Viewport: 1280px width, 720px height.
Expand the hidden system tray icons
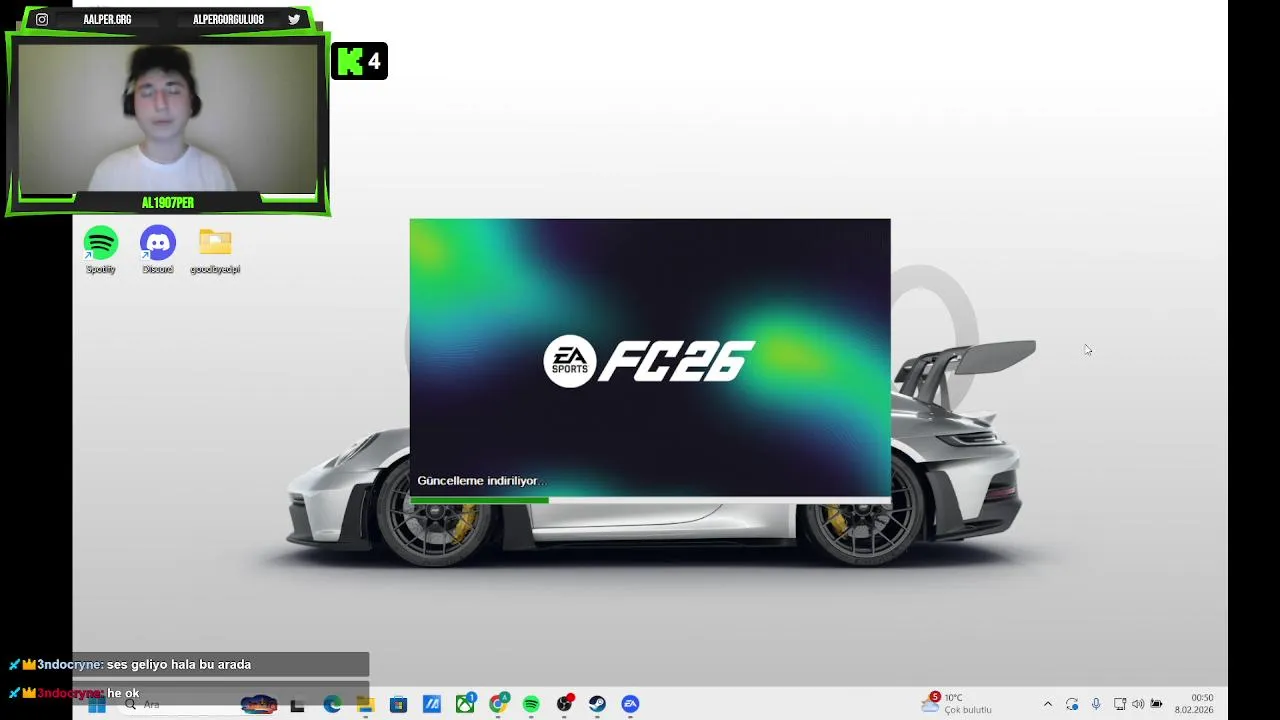pos(1048,704)
